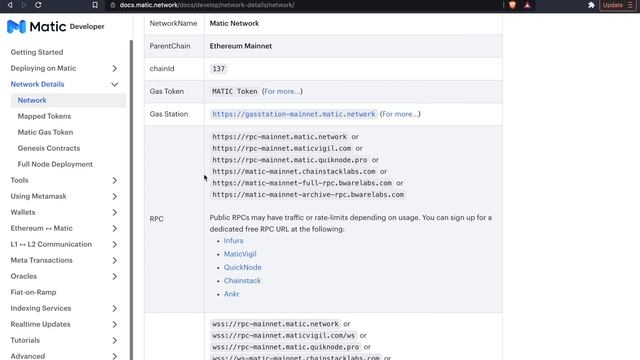Screen dimensions: 640x360
Task: Click https://matic-mainnet.chainstacklabs.com URL
Action: tap(294, 171)
